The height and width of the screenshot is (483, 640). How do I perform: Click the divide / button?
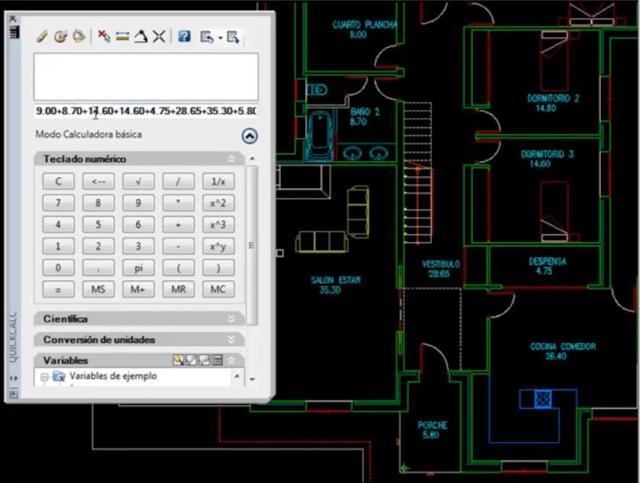(x=178, y=181)
